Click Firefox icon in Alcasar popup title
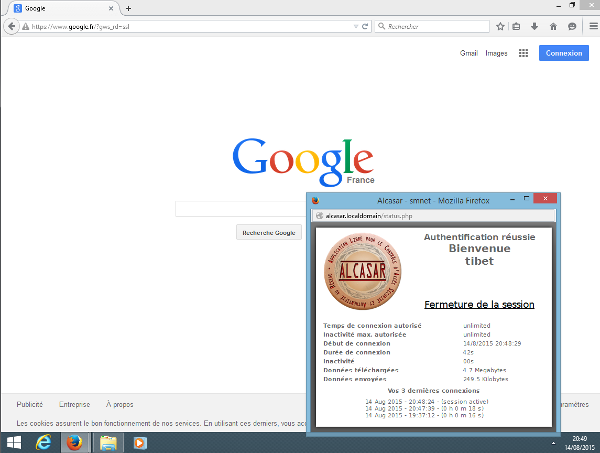 point(315,200)
